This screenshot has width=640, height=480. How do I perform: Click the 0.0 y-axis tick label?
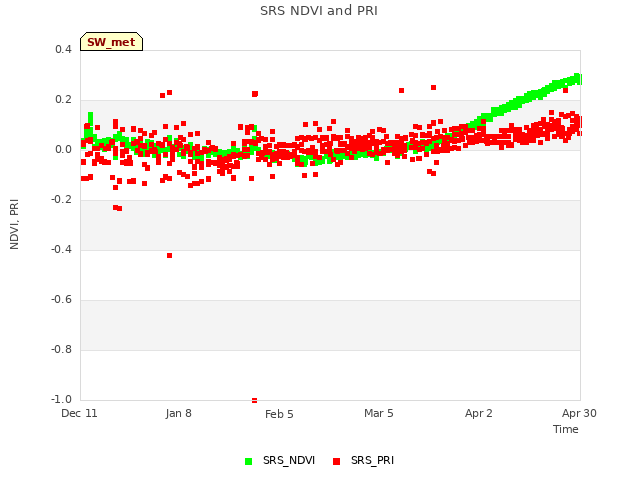pyautogui.click(x=63, y=149)
